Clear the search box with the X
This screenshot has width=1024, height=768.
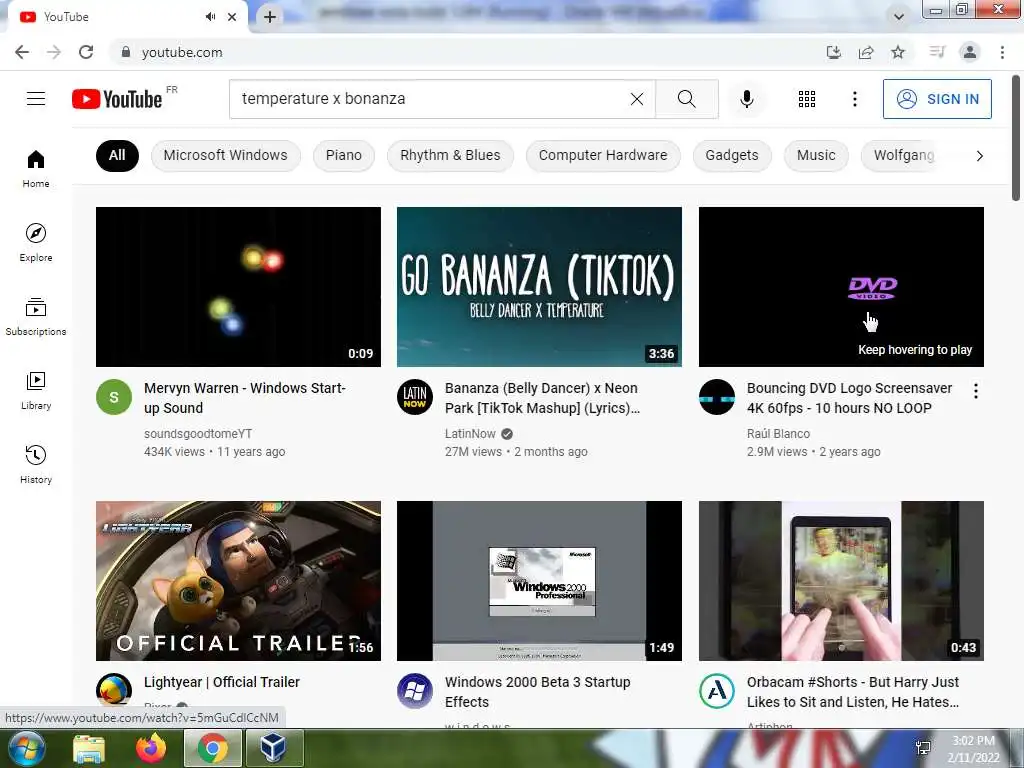pos(637,99)
